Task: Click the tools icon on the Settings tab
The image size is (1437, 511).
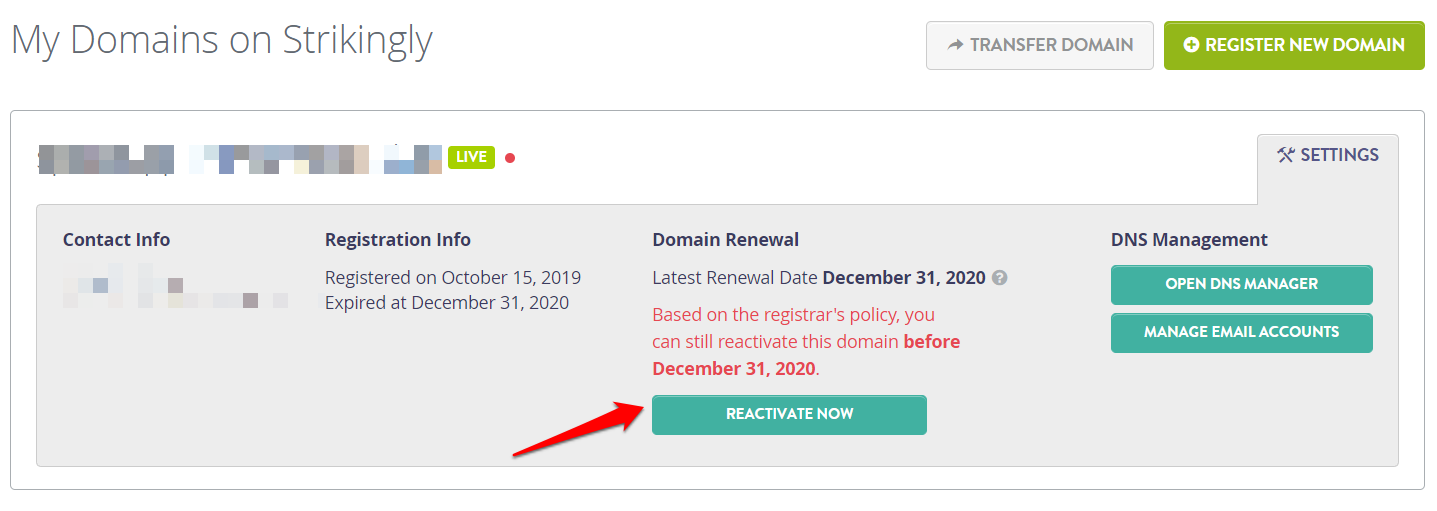Action: click(x=1286, y=155)
